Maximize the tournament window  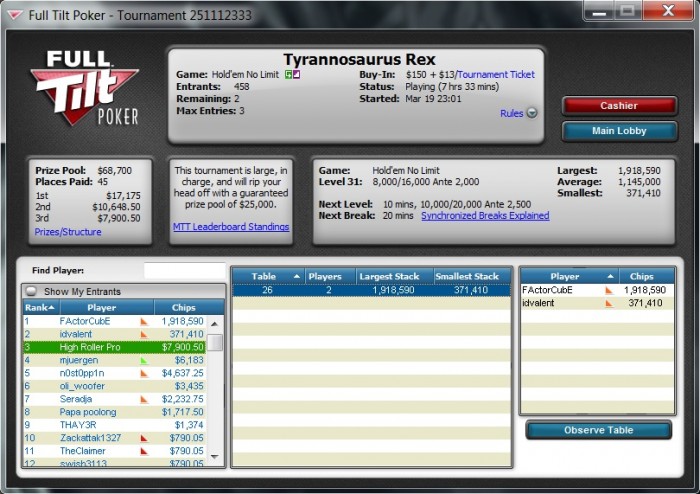pos(628,11)
